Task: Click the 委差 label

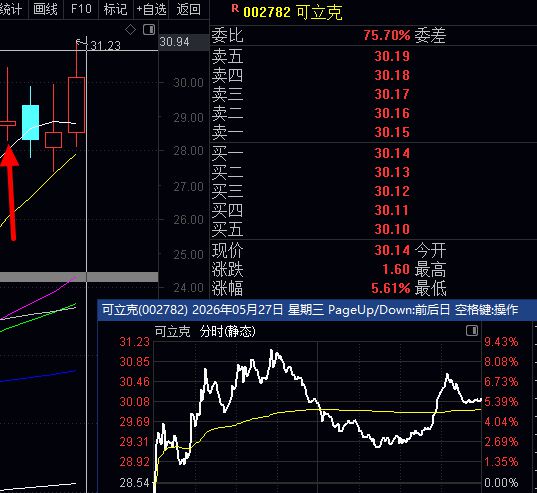Action: point(430,36)
